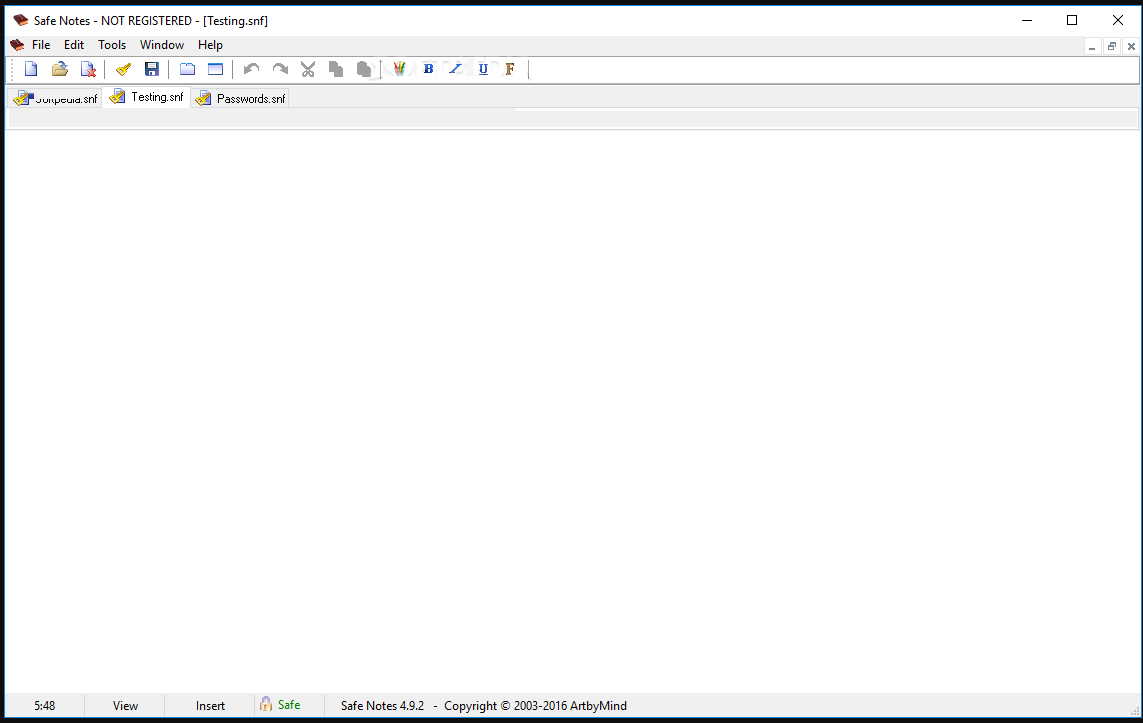Save the file with floppy disk icon
1143x723 pixels.
152,69
